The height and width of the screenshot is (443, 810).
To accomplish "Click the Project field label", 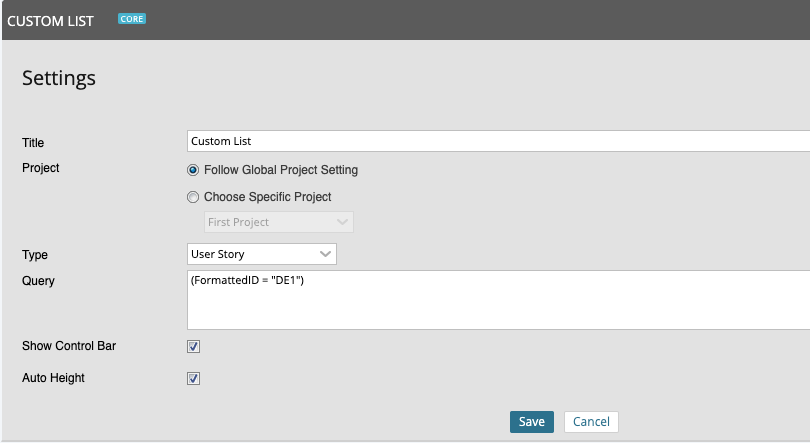I will (41, 168).
